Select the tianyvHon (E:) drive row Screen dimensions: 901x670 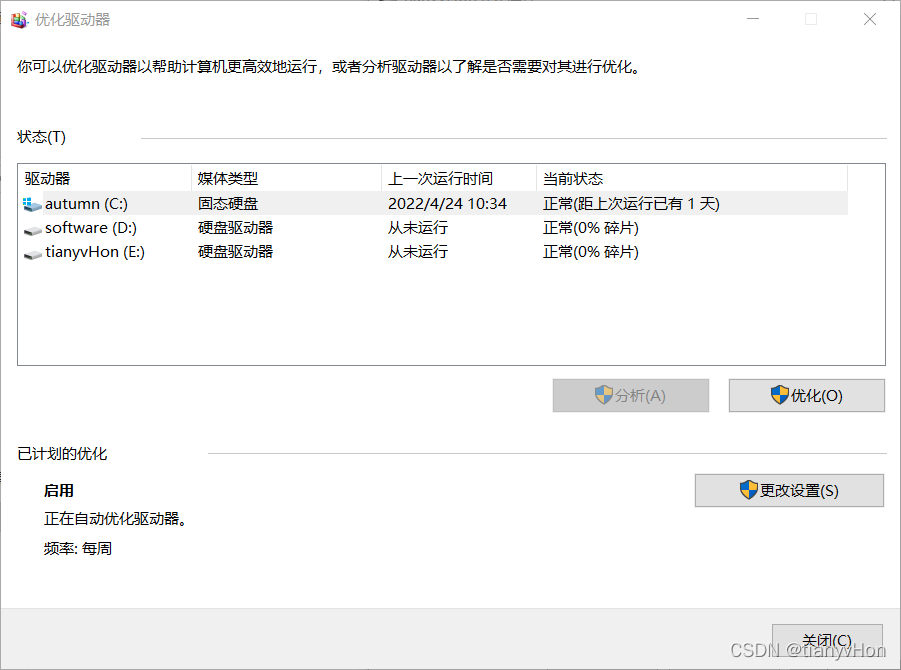pyautogui.click(x=434, y=252)
